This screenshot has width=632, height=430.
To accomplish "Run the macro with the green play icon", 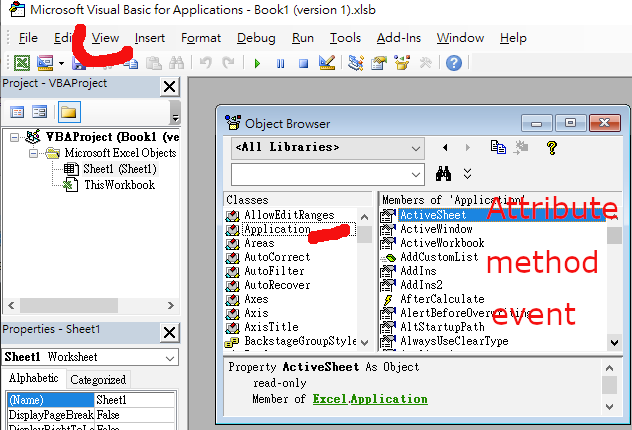I will tap(258, 63).
